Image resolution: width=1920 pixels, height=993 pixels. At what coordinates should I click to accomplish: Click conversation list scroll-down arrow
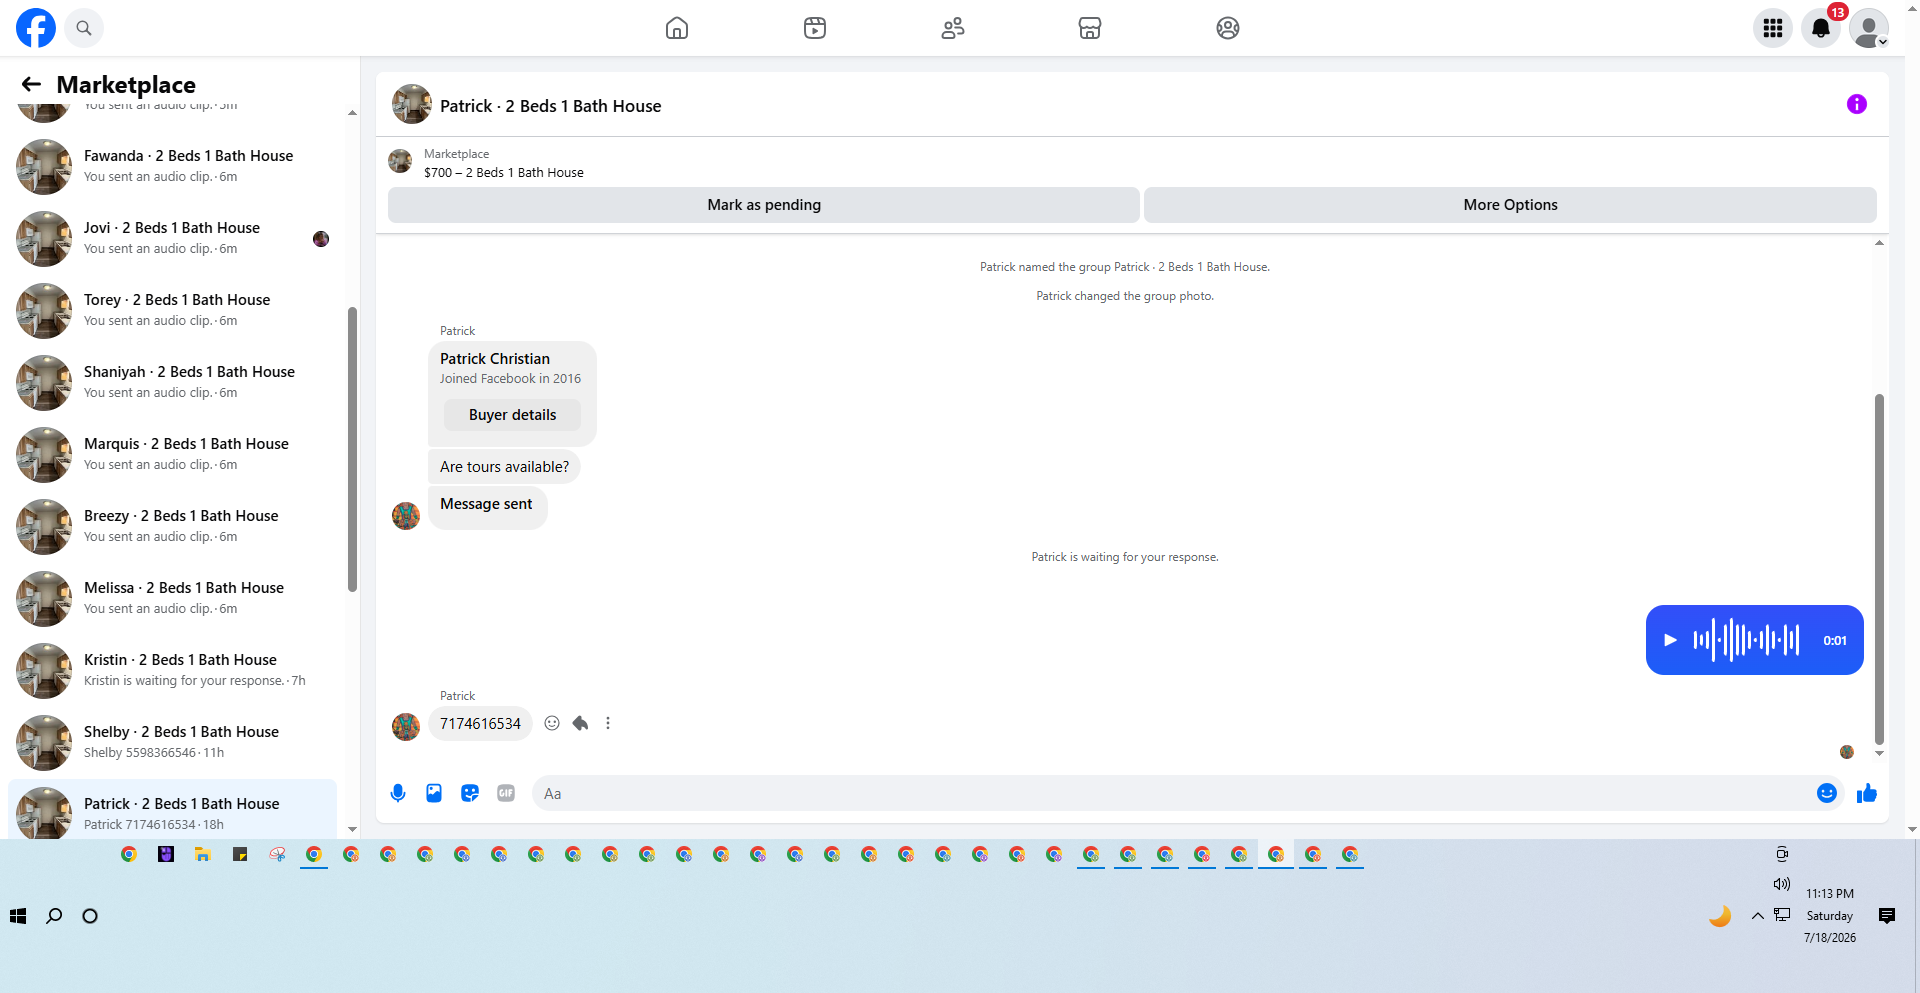tap(352, 829)
